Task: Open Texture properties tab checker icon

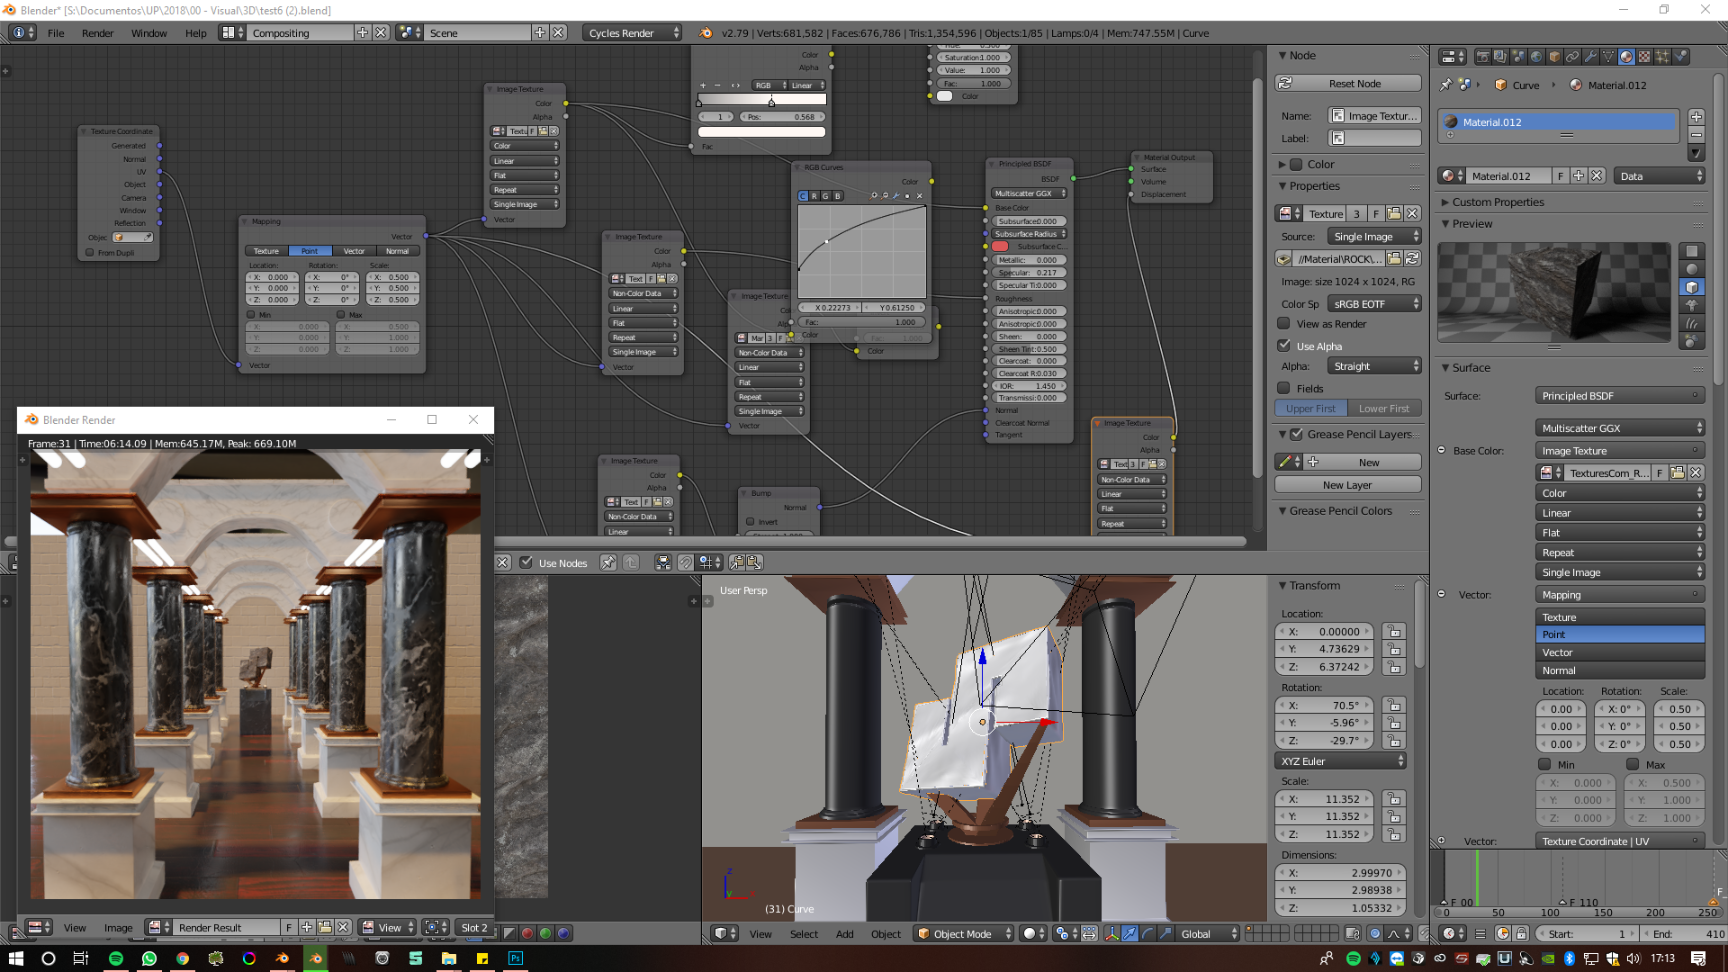Action: [x=1644, y=57]
